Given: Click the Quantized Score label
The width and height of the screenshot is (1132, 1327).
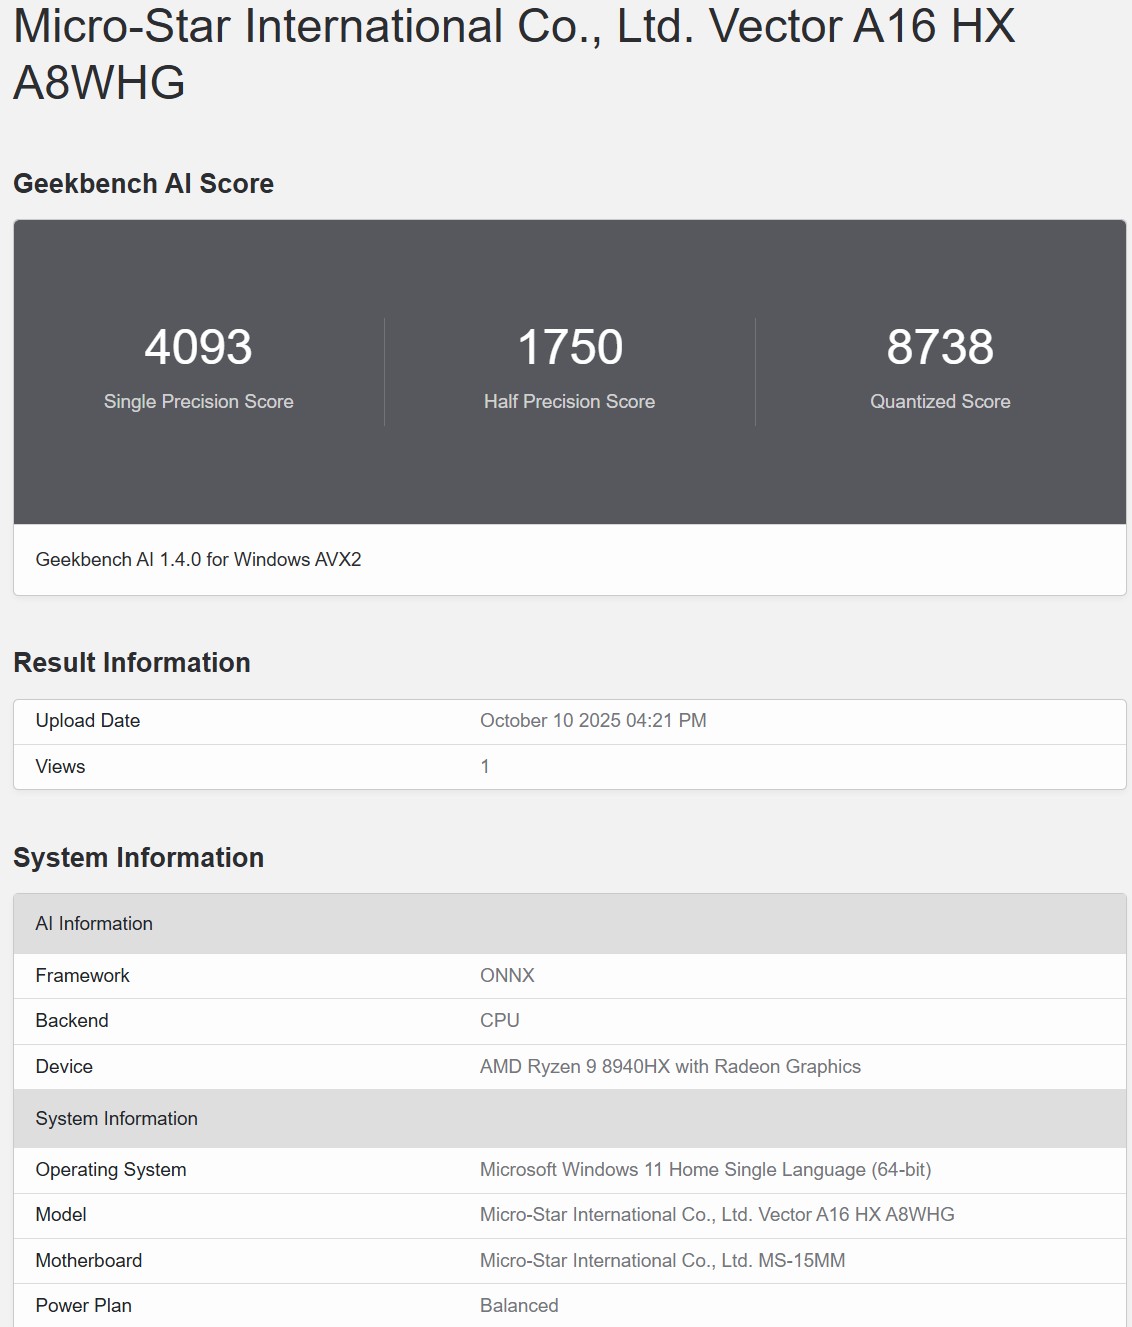Looking at the screenshot, I should pos(939,401).
